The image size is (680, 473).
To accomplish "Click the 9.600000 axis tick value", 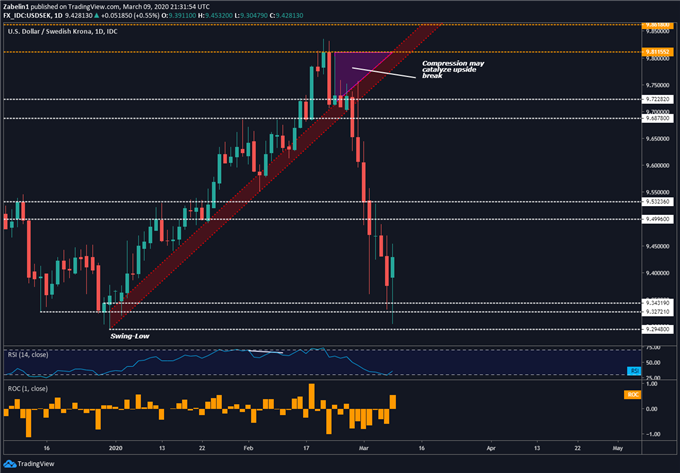I will 657,166.
